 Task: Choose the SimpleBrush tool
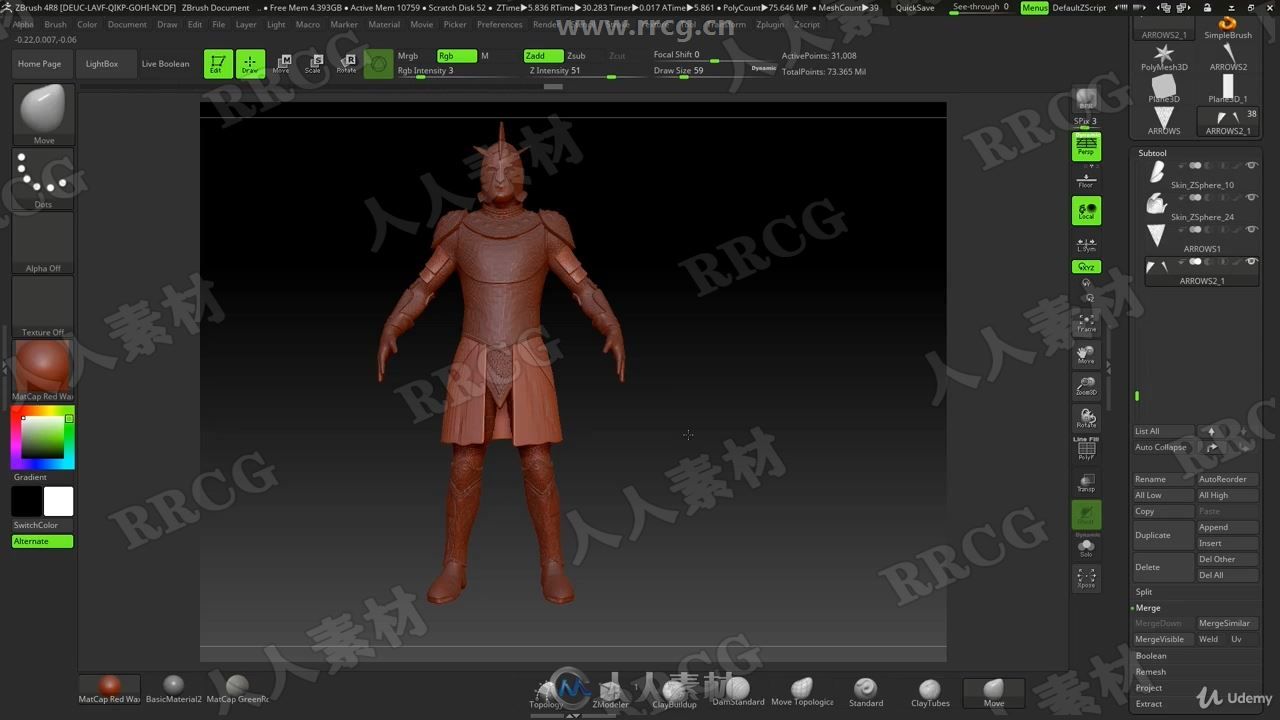point(1228,26)
